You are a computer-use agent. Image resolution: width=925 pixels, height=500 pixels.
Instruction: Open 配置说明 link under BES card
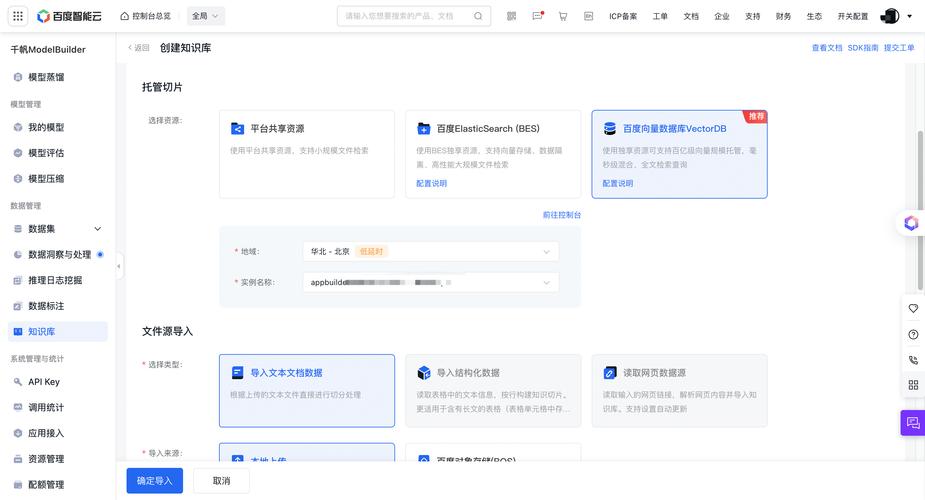coord(431,183)
